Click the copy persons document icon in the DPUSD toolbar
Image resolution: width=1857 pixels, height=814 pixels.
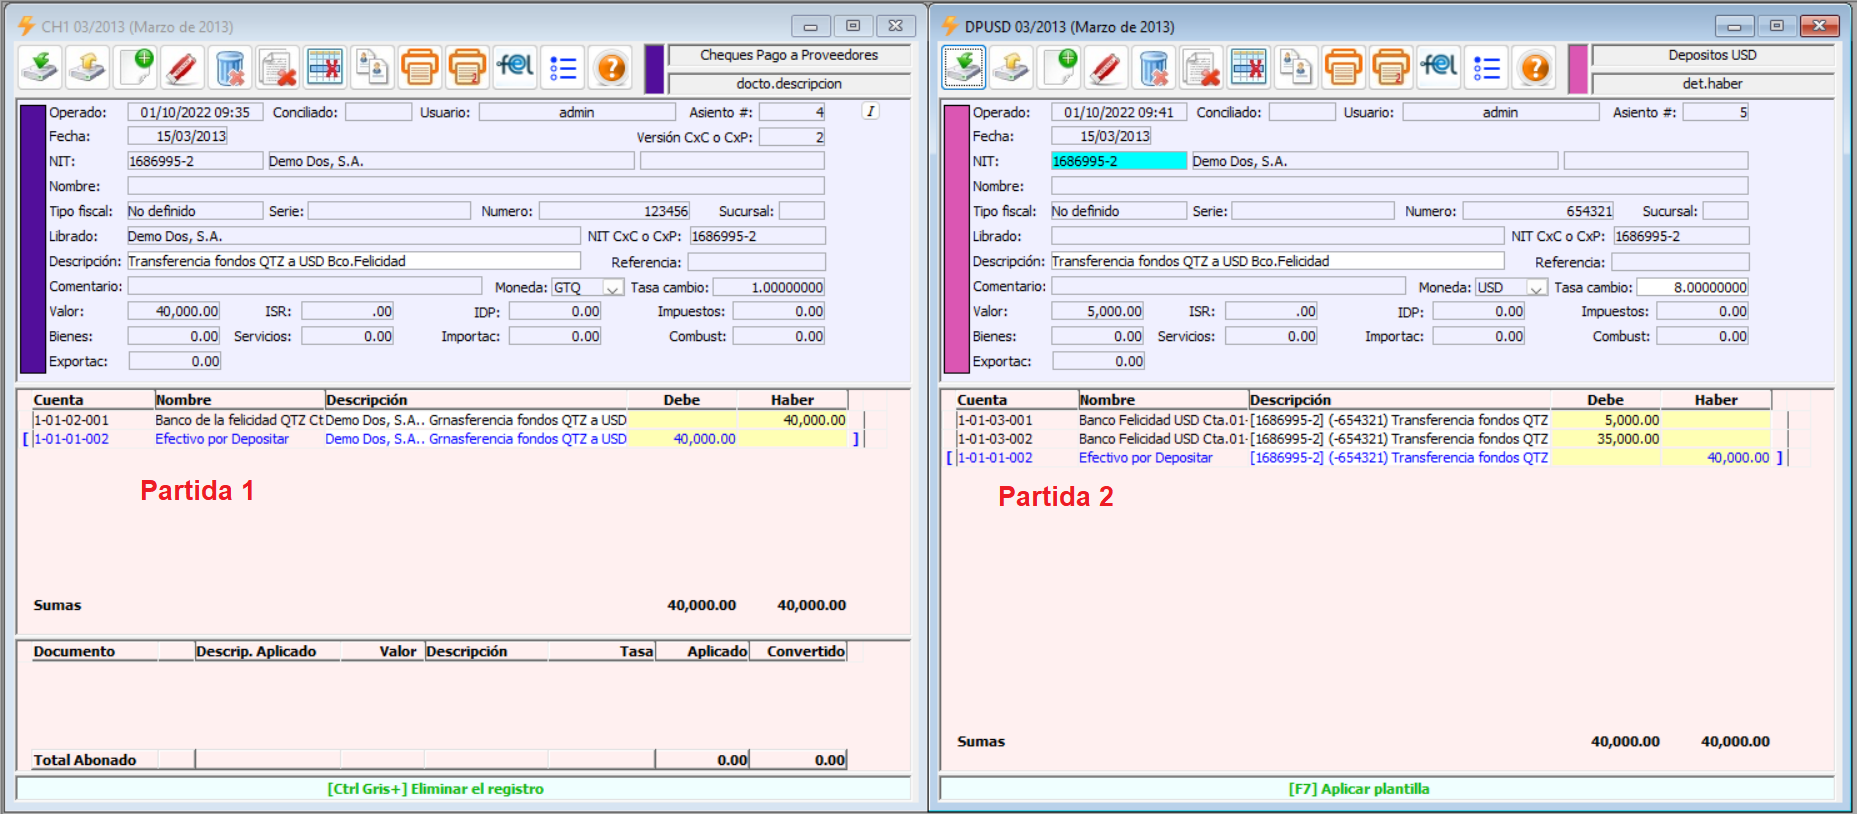[x=1296, y=68]
